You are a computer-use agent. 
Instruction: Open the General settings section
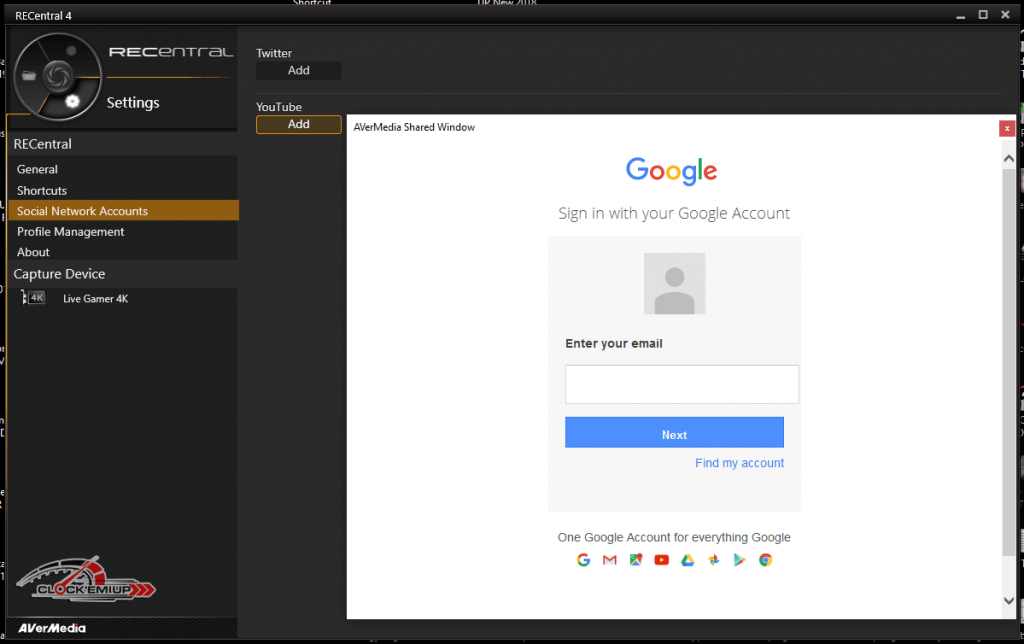[x=37, y=170]
